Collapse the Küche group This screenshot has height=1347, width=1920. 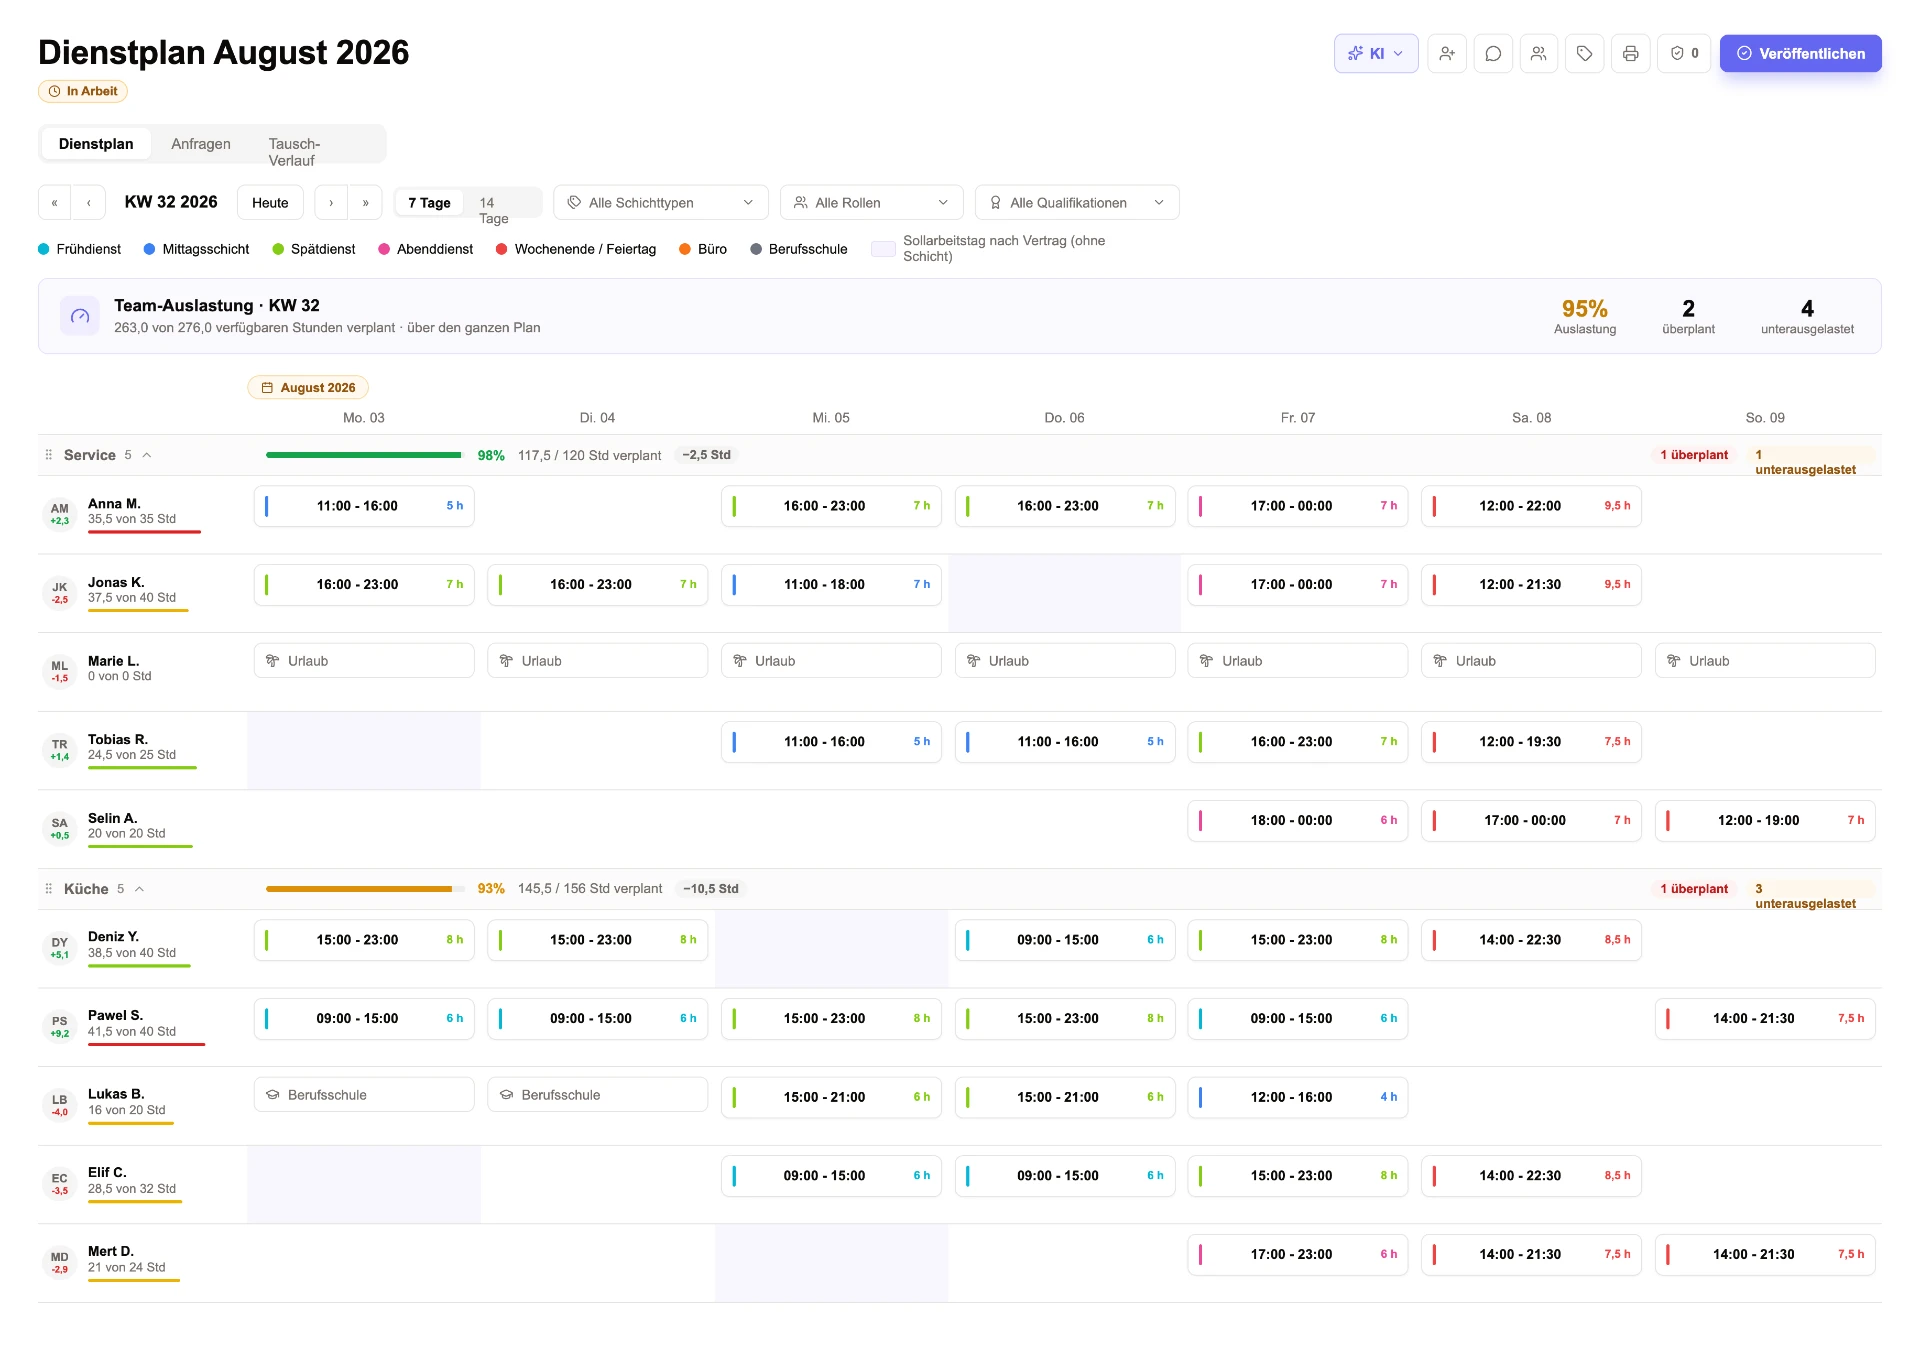point(140,889)
